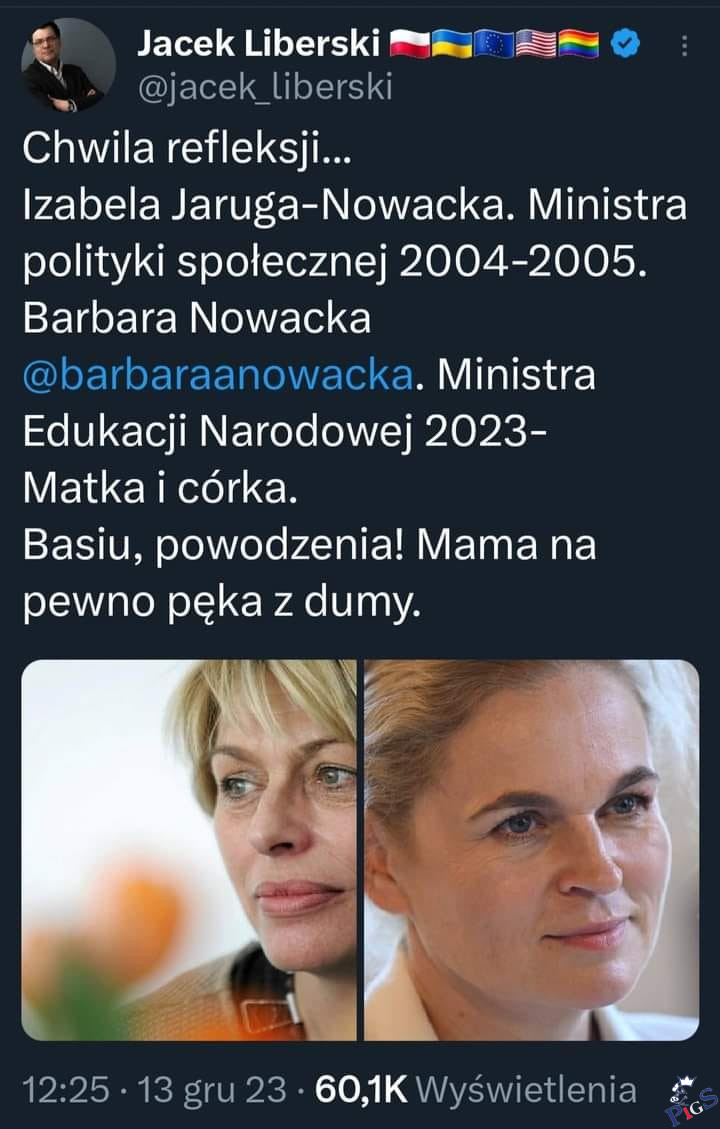The width and height of the screenshot is (720, 1129).
Task: Click the Polish flag emoji
Action: [x=408, y=43]
